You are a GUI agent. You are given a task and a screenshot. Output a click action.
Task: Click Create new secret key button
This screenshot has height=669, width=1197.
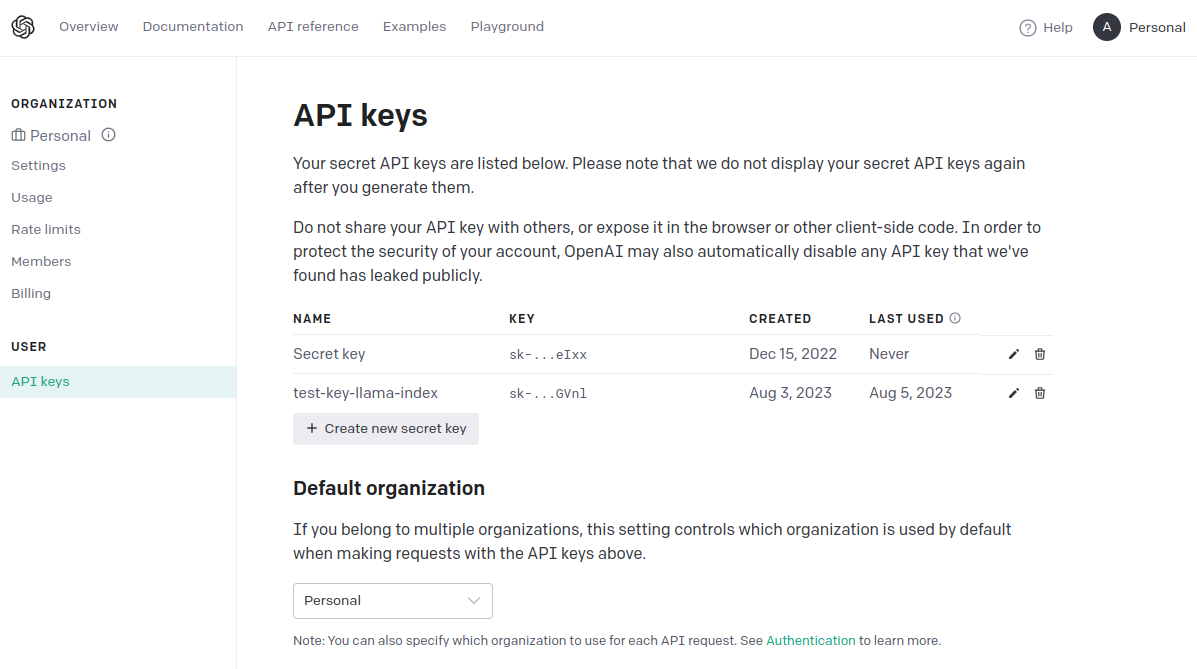coord(386,428)
